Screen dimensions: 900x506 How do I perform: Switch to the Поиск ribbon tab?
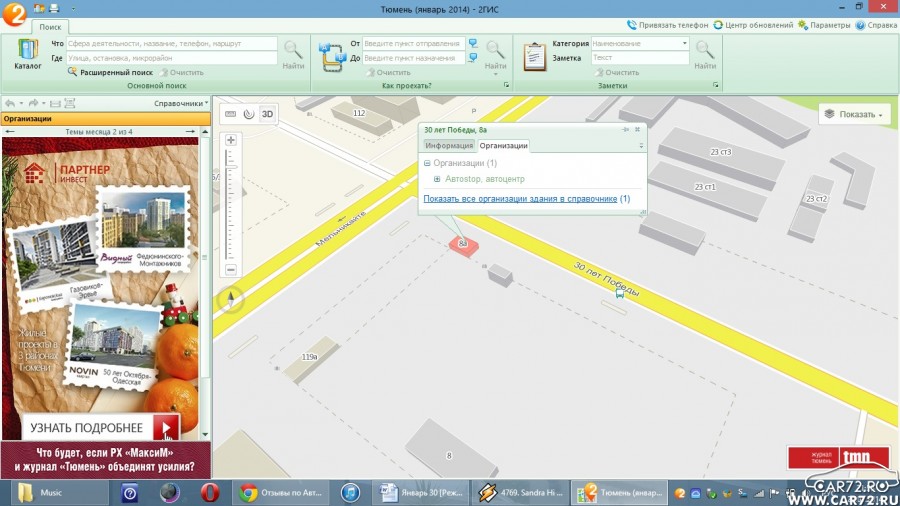(x=50, y=27)
